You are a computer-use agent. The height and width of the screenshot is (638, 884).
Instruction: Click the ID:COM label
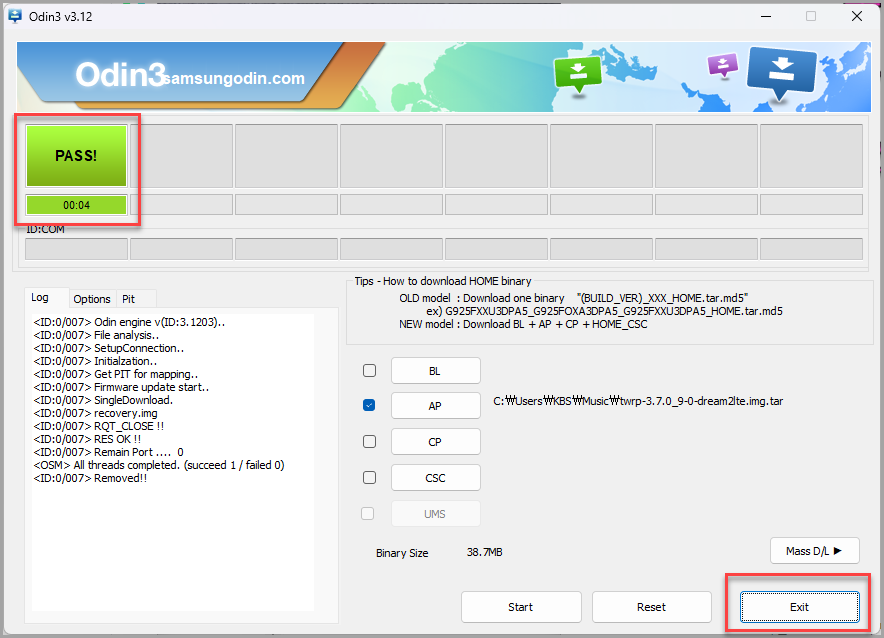[45, 229]
